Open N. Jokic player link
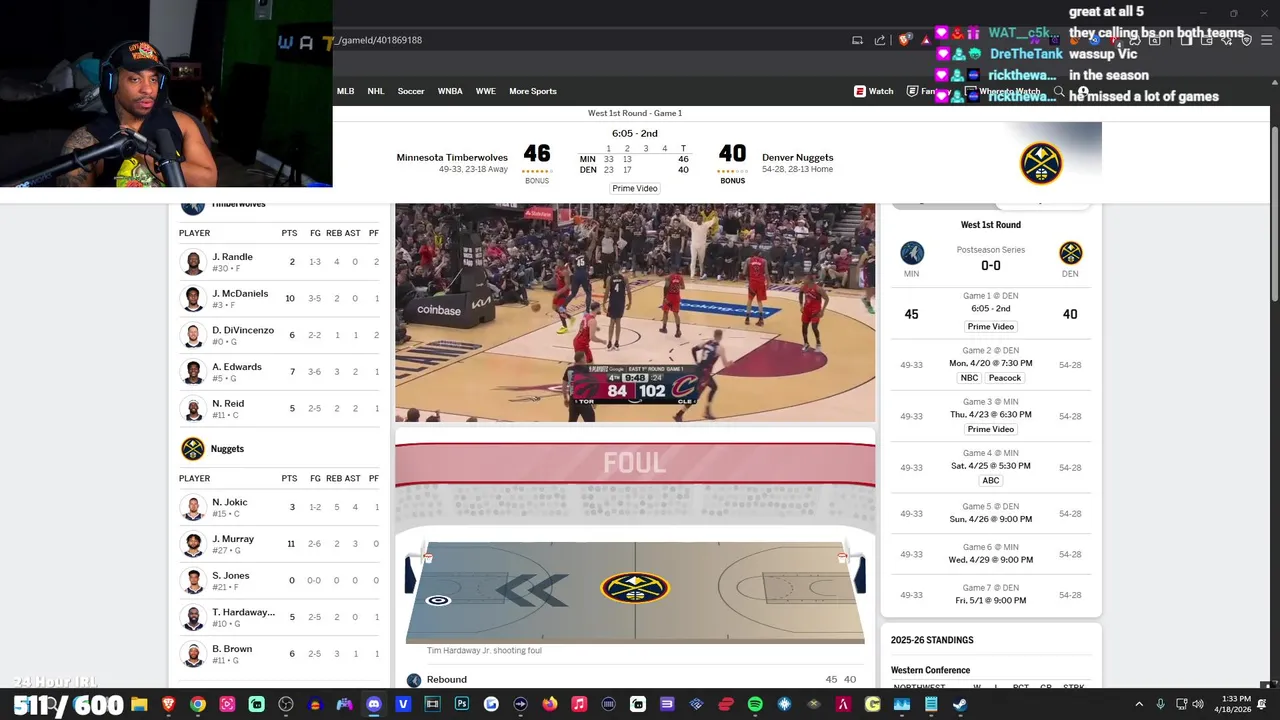The width and height of the screenshot is (1280, 720). click(230, 502)
